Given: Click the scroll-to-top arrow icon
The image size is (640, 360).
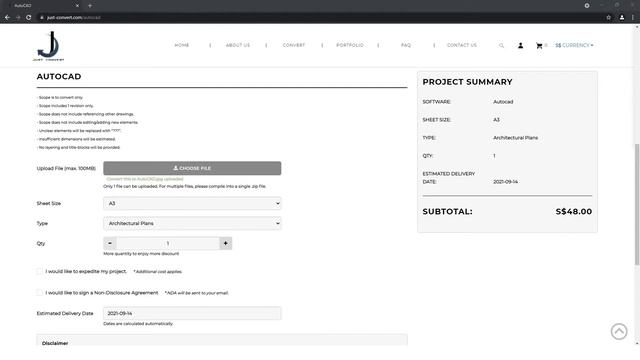Looking at the screenshot, I should (619, 331).
